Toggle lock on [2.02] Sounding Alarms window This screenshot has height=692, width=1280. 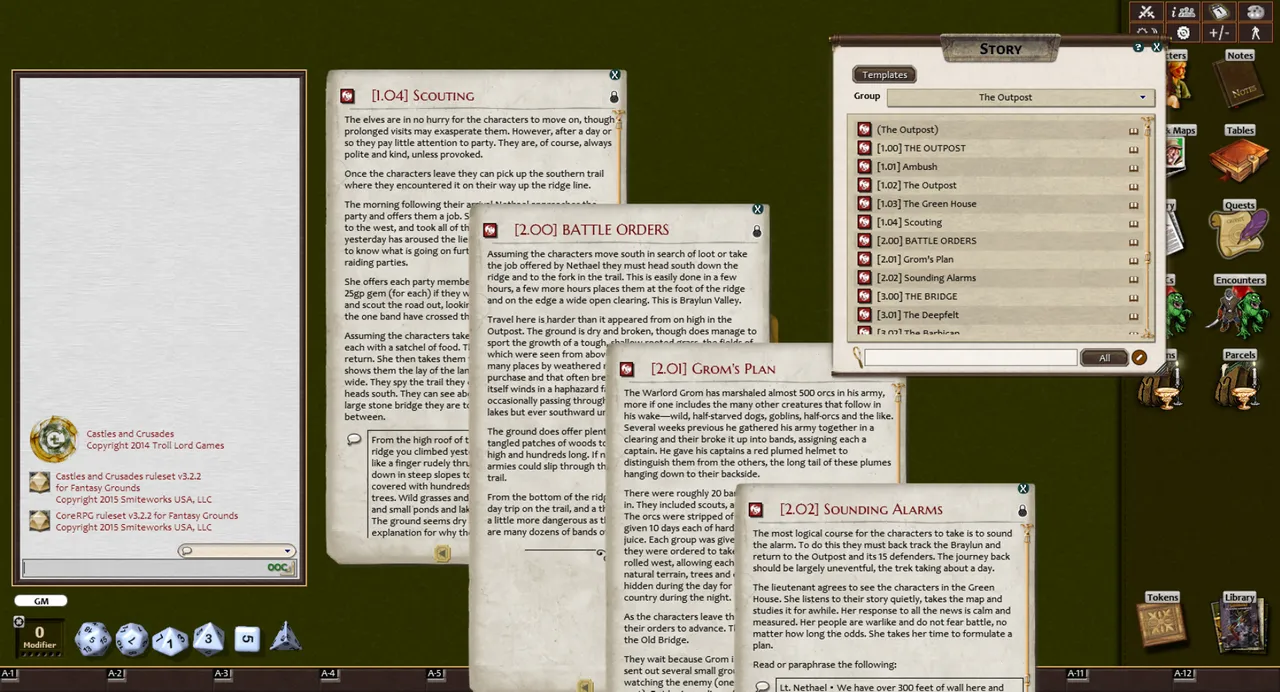click(x=1022, y=511)
